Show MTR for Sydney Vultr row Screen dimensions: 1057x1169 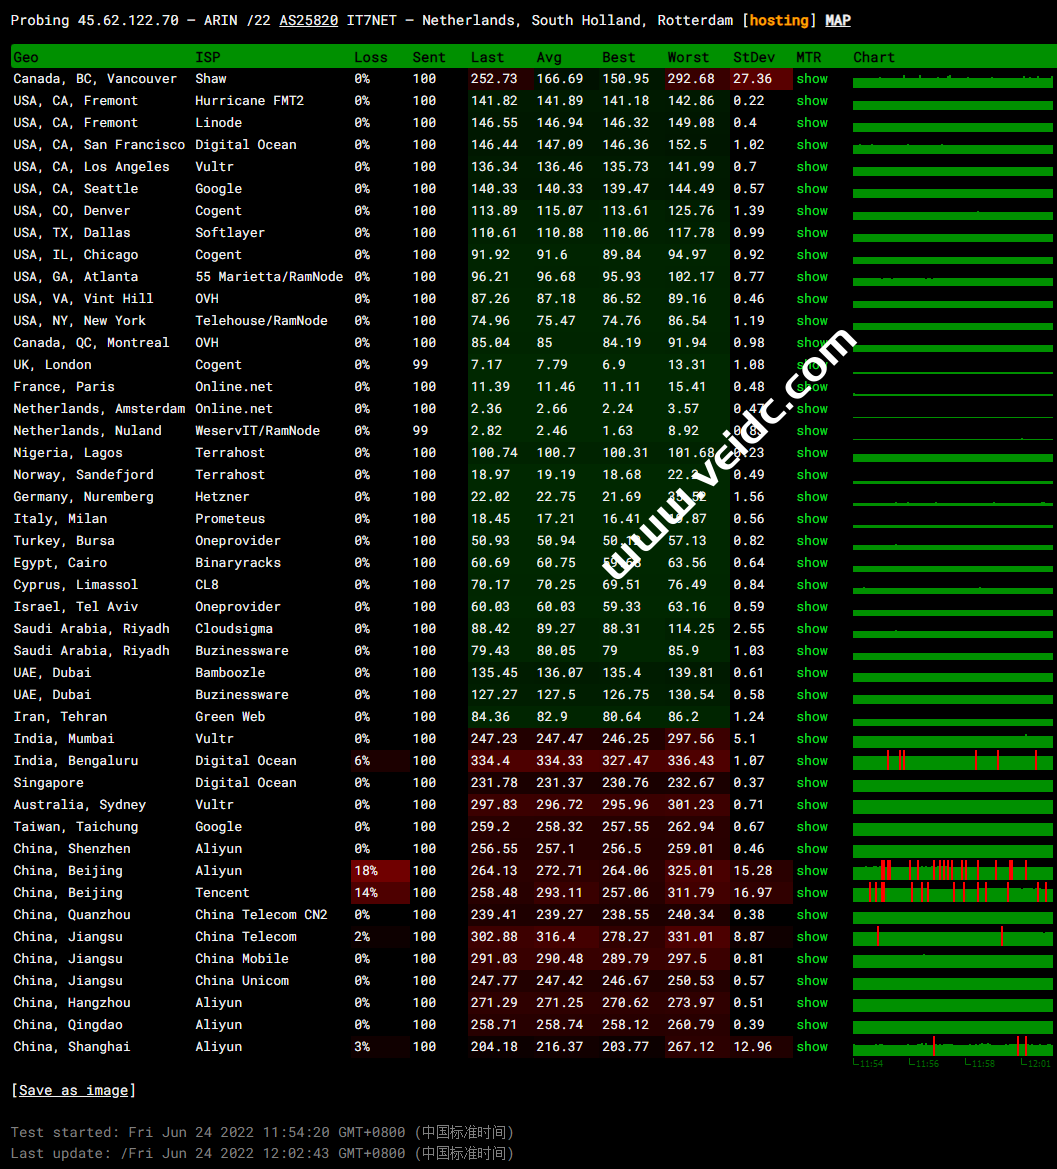(x=812, y=805)
